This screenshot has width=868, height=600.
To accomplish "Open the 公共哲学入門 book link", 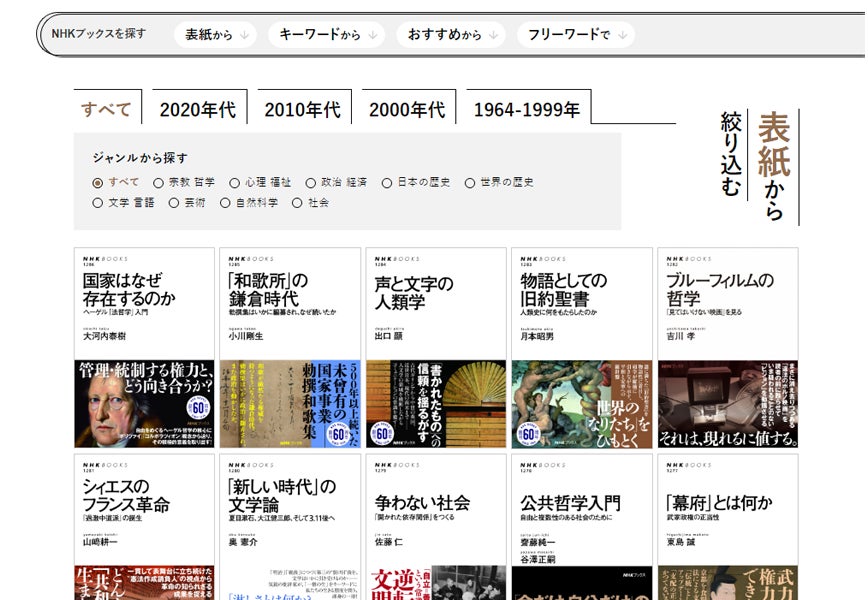I will click(581, 527).
